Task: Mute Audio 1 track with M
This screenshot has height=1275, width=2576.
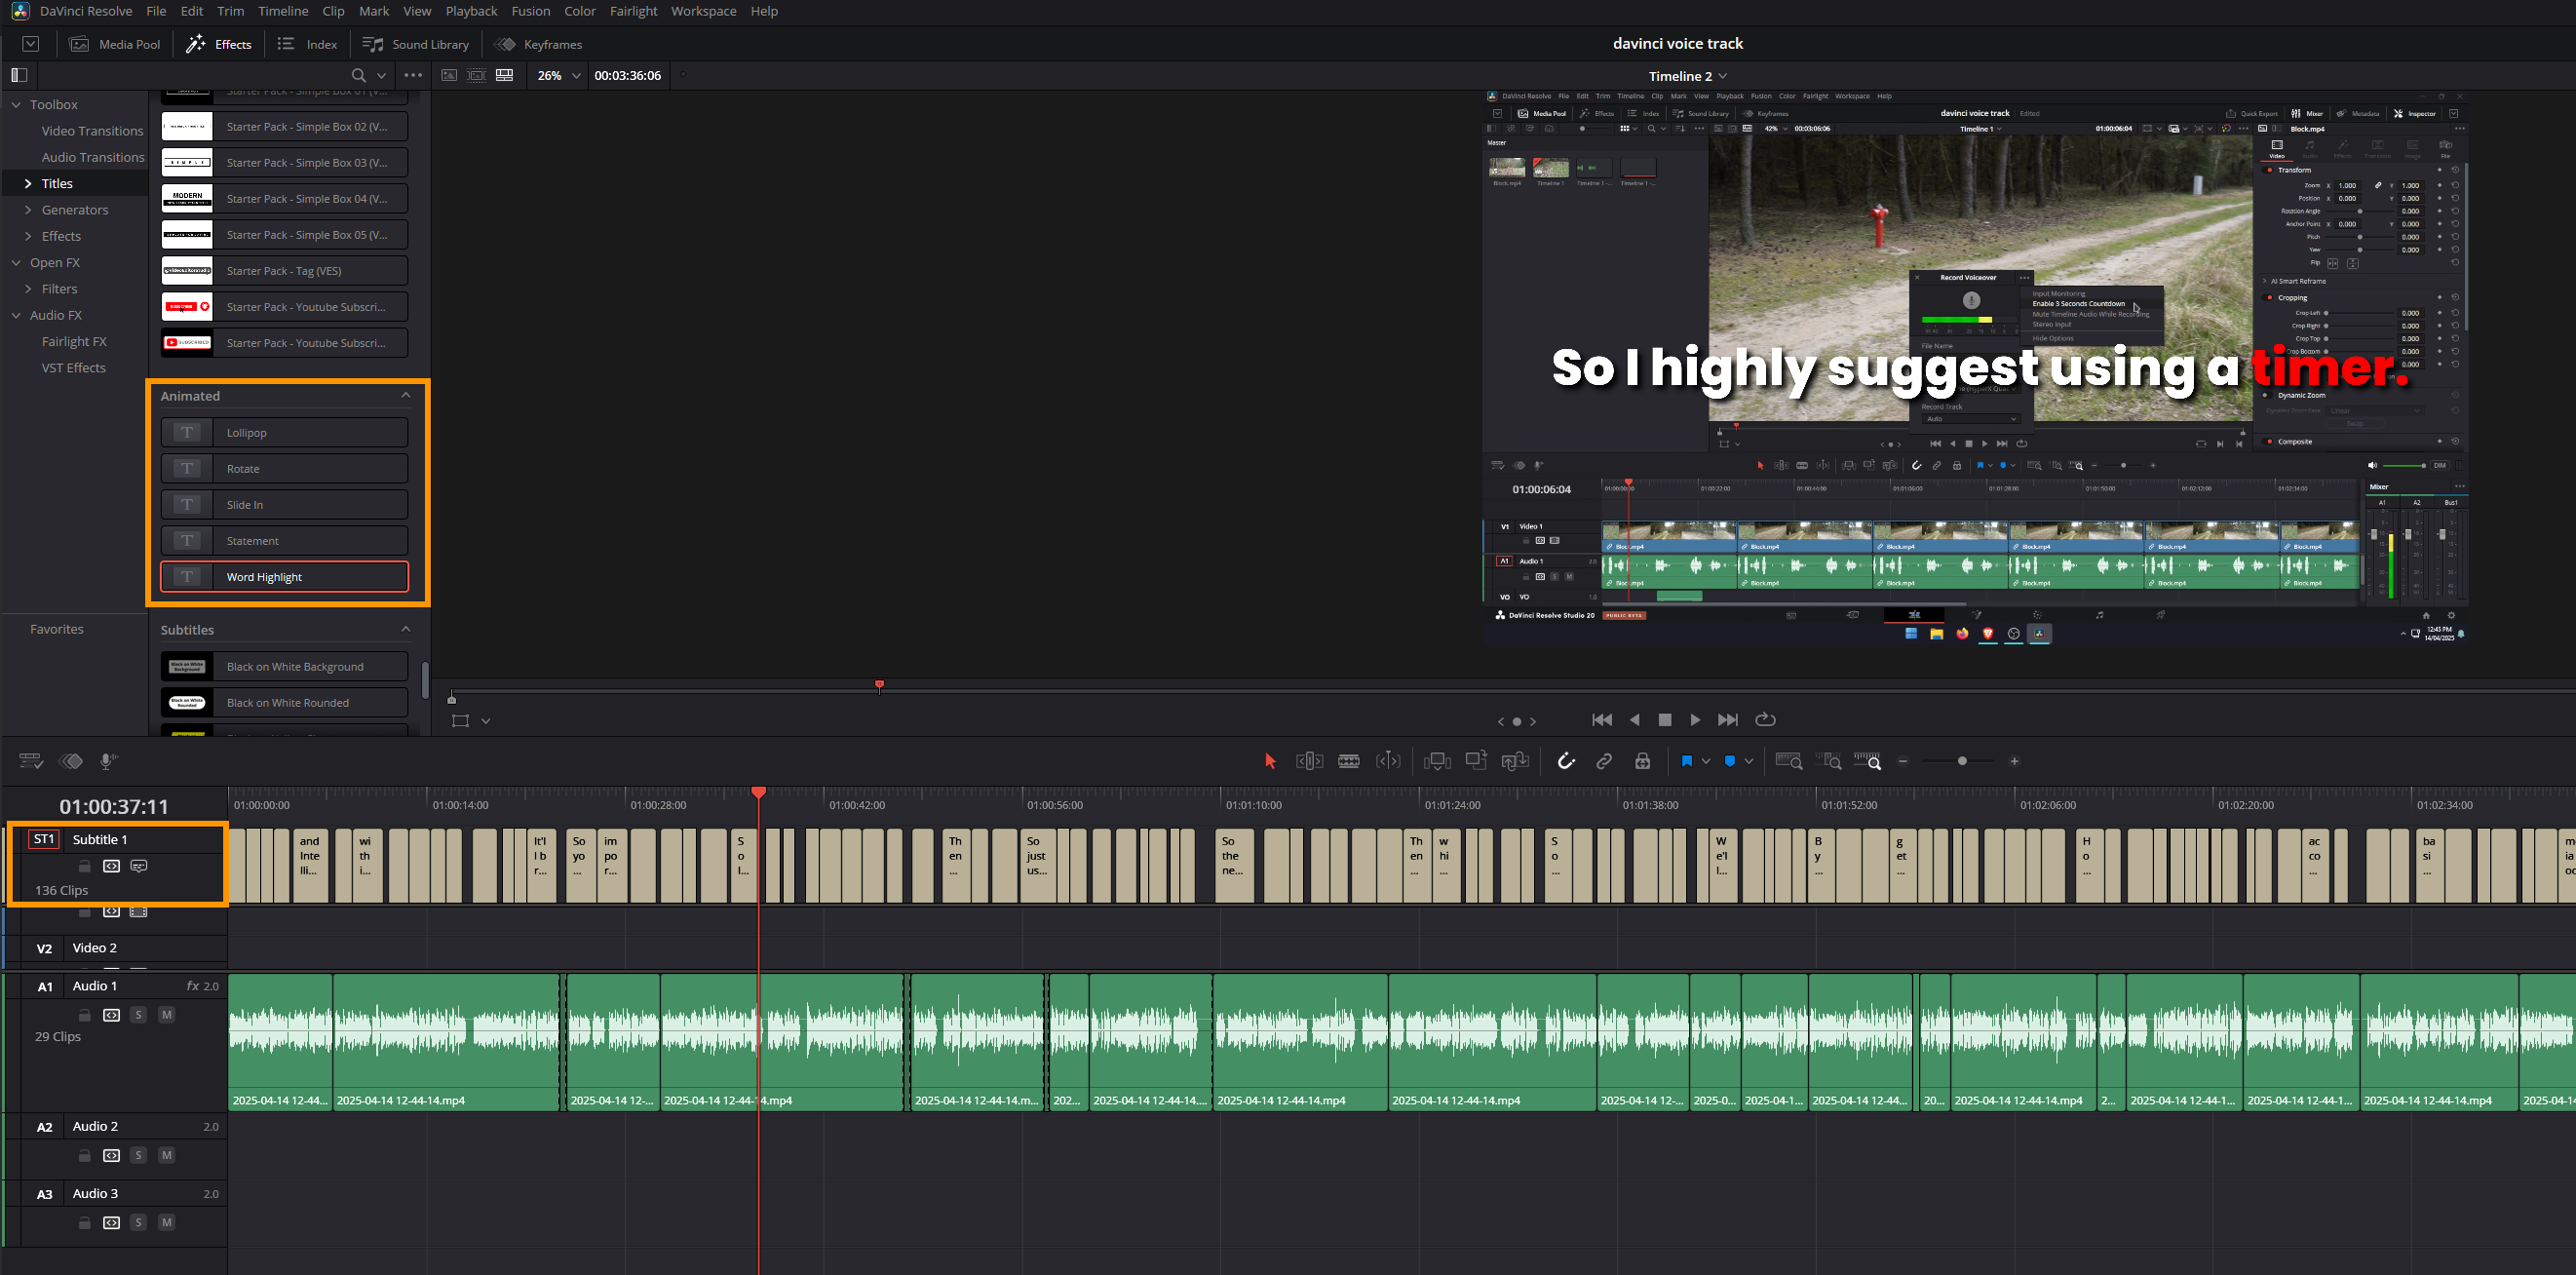Action: (167, 1015)
